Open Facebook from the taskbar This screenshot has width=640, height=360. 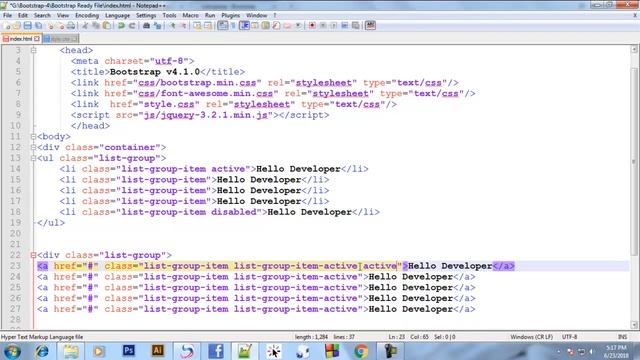click(216, 351)
